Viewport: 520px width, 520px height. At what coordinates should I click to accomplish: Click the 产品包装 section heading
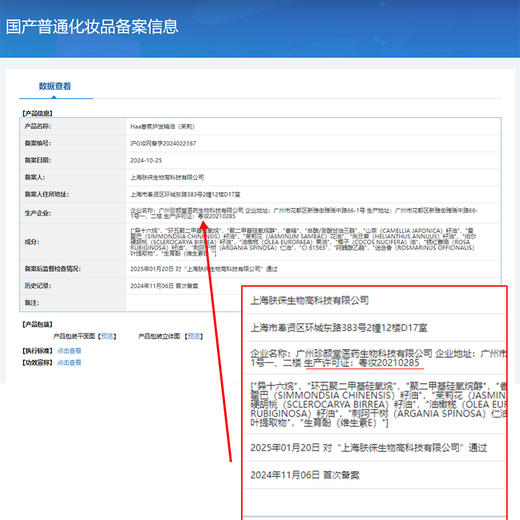pyautogui.click(x=37, y=324)
